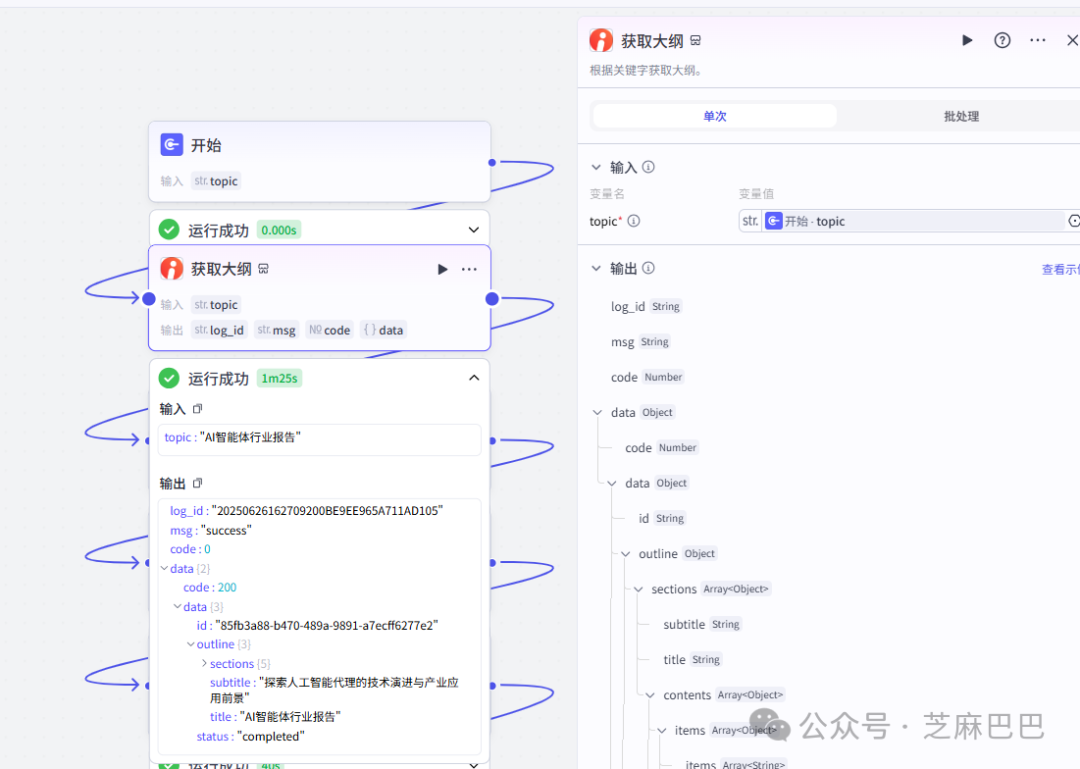1080x769 pixels.
Task: Click the 获取大纲 plugin logo in panel header
Action: click(601, 41)
